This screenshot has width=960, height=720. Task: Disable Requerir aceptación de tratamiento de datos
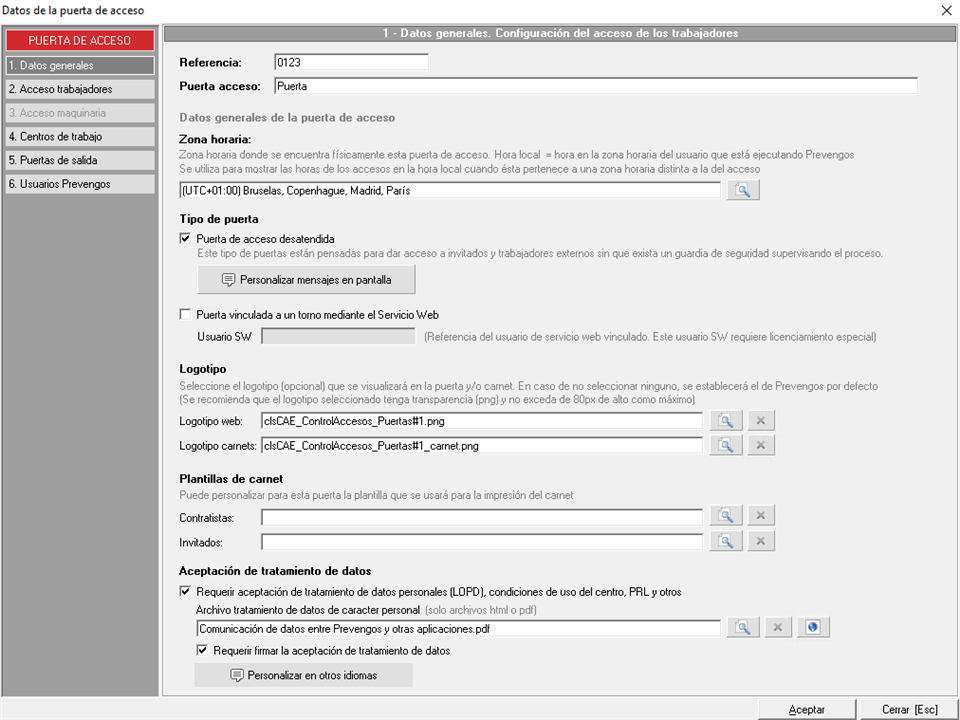pyautogui.click(x=185, y=592)
